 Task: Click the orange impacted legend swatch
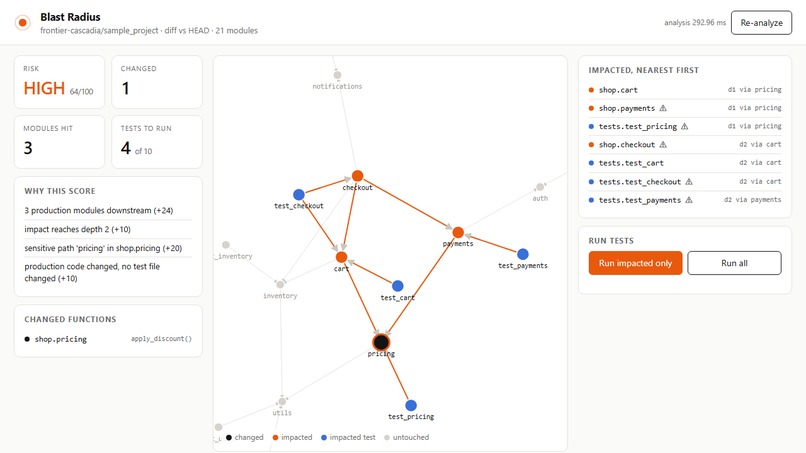coord(275,438)
